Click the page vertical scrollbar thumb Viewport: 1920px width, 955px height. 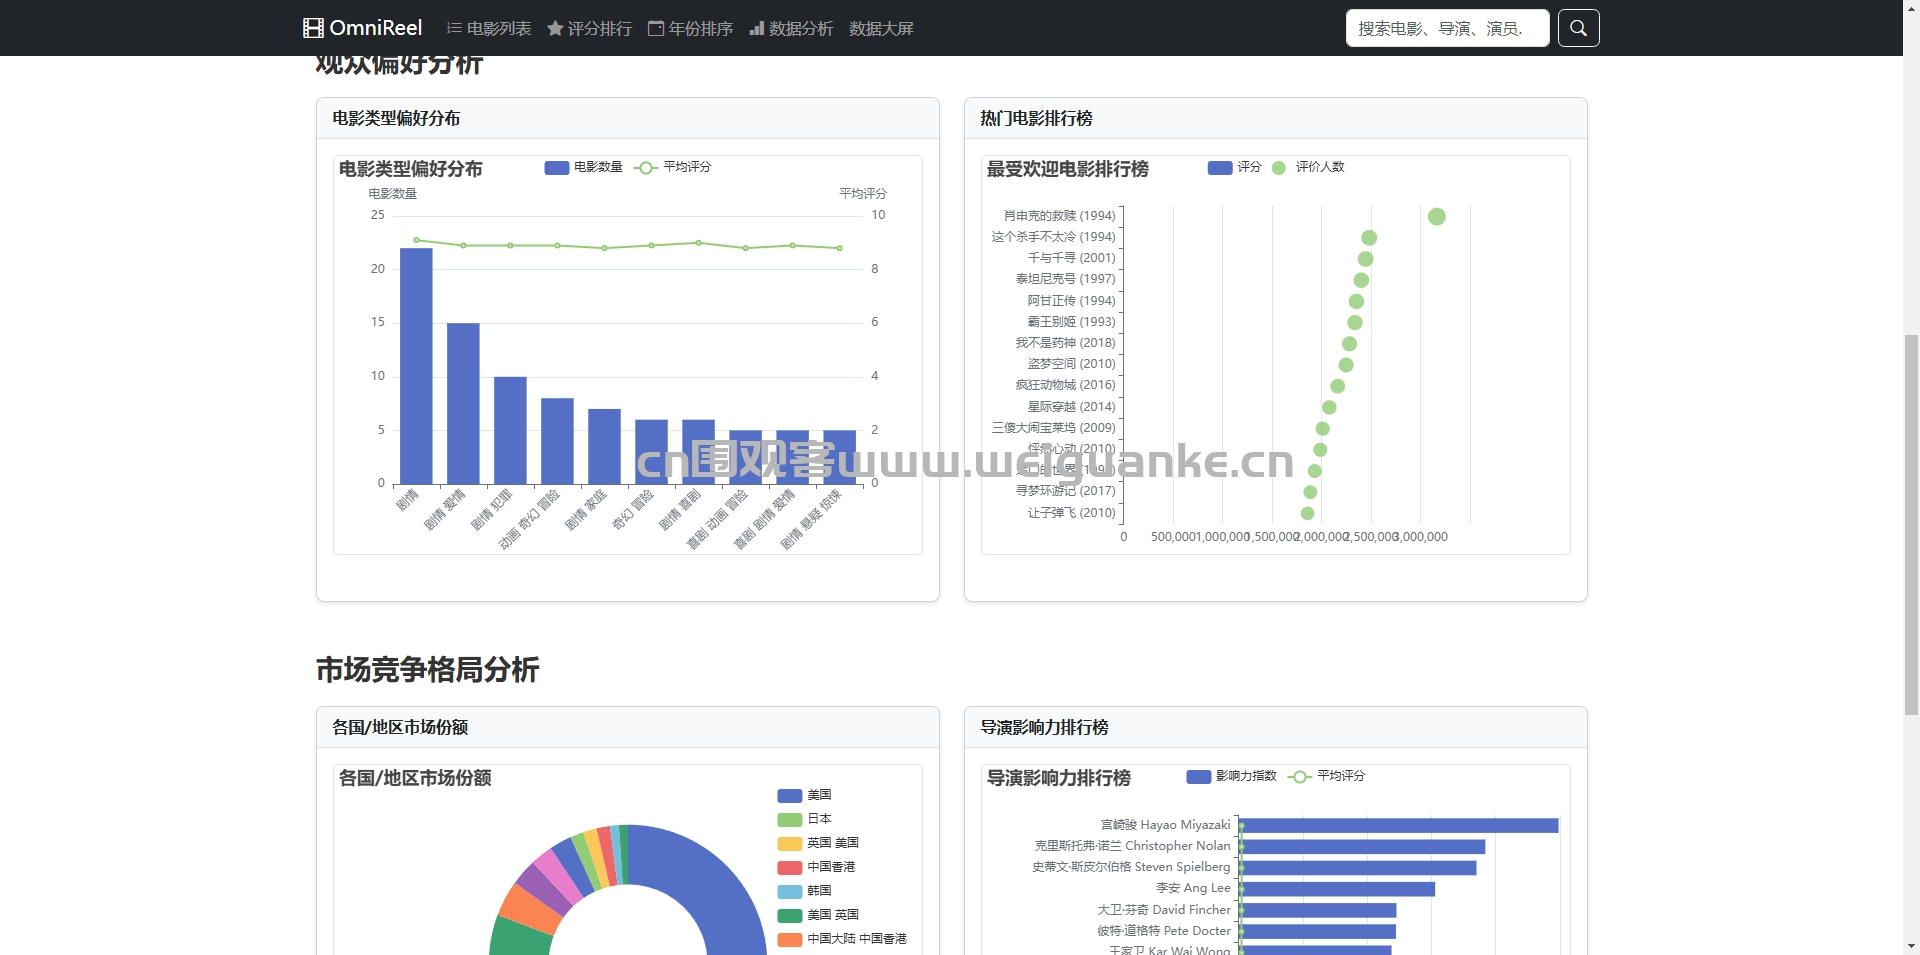click(x=1911, y=524)
